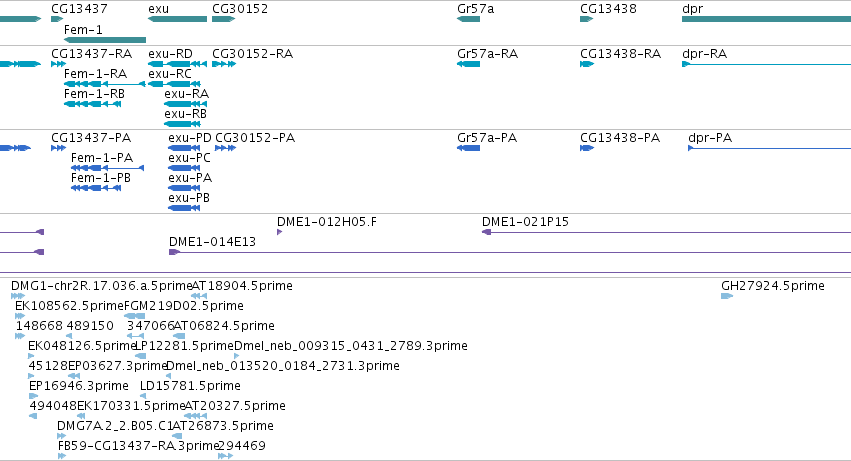Click the FB59-CG13437-RA.3prime EST label

[138, 446]
